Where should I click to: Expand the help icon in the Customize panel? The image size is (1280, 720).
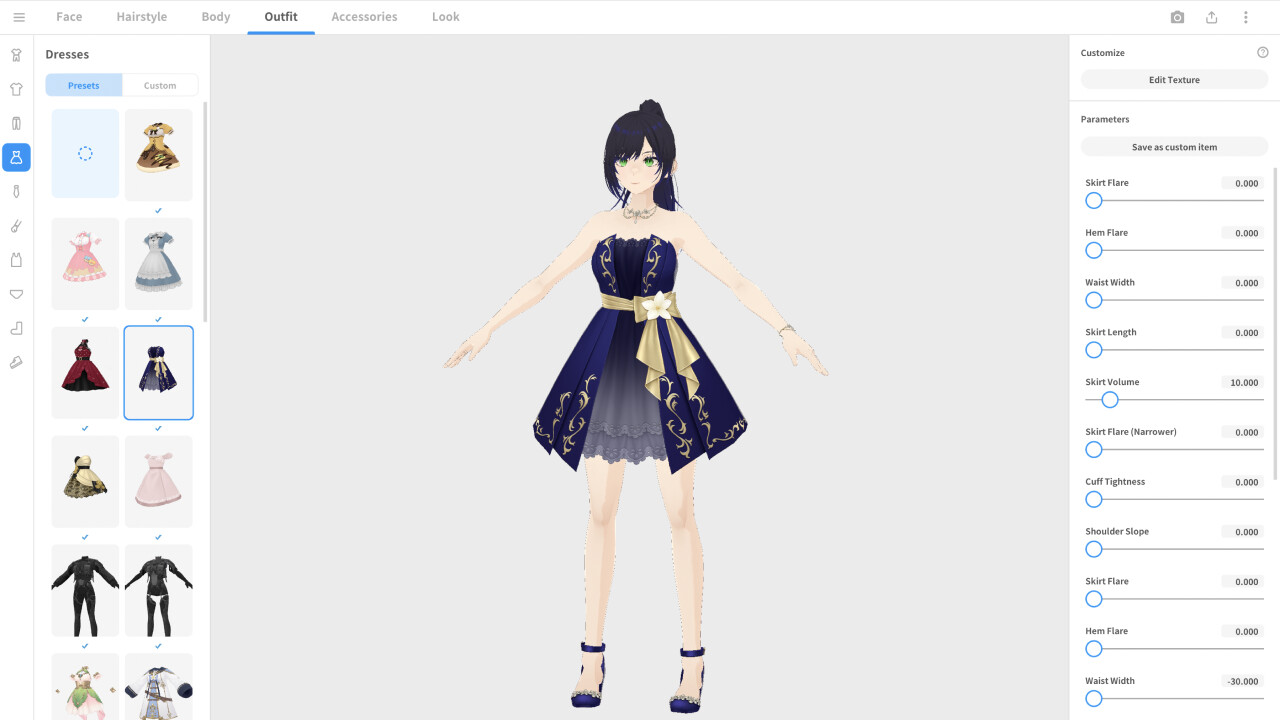point(1262,52)
